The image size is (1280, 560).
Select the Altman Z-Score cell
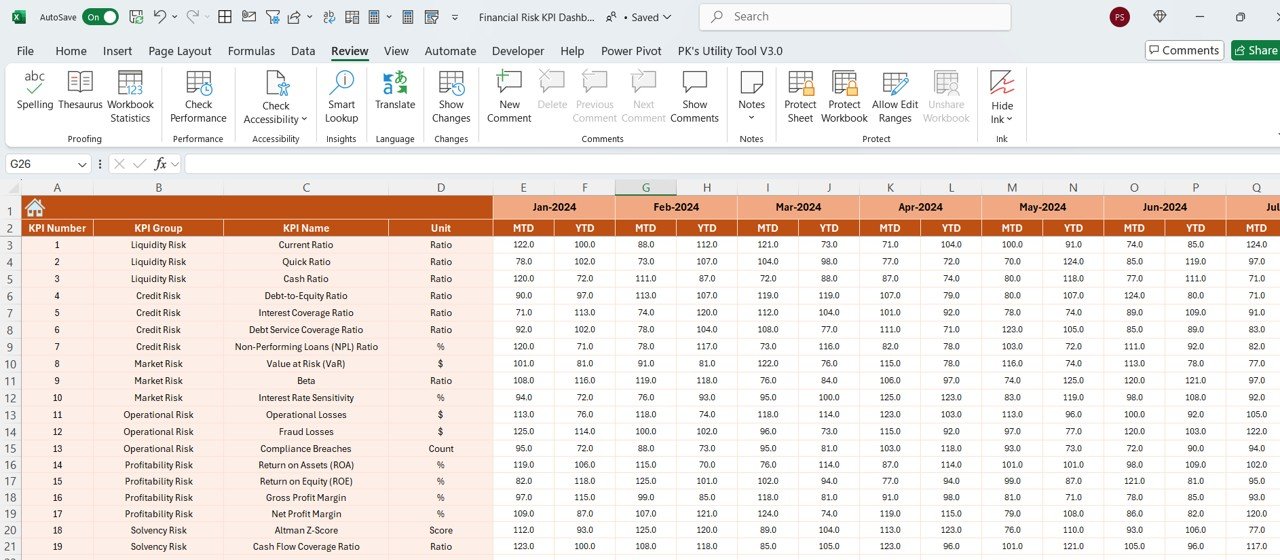306,531
